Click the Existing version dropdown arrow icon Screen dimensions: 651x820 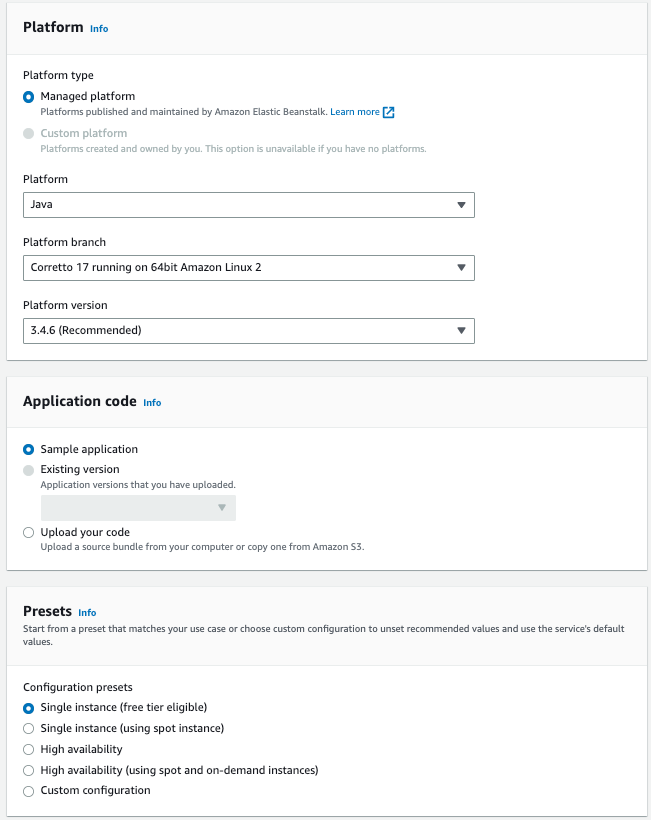[222, 508]
